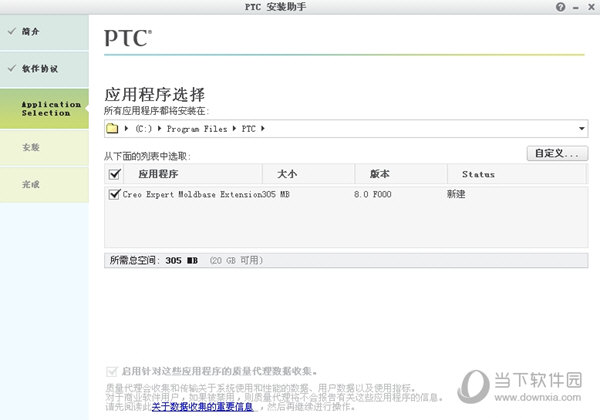Uncheck Creo Expert Moldbase Extension checkbox

pos(114,194)
